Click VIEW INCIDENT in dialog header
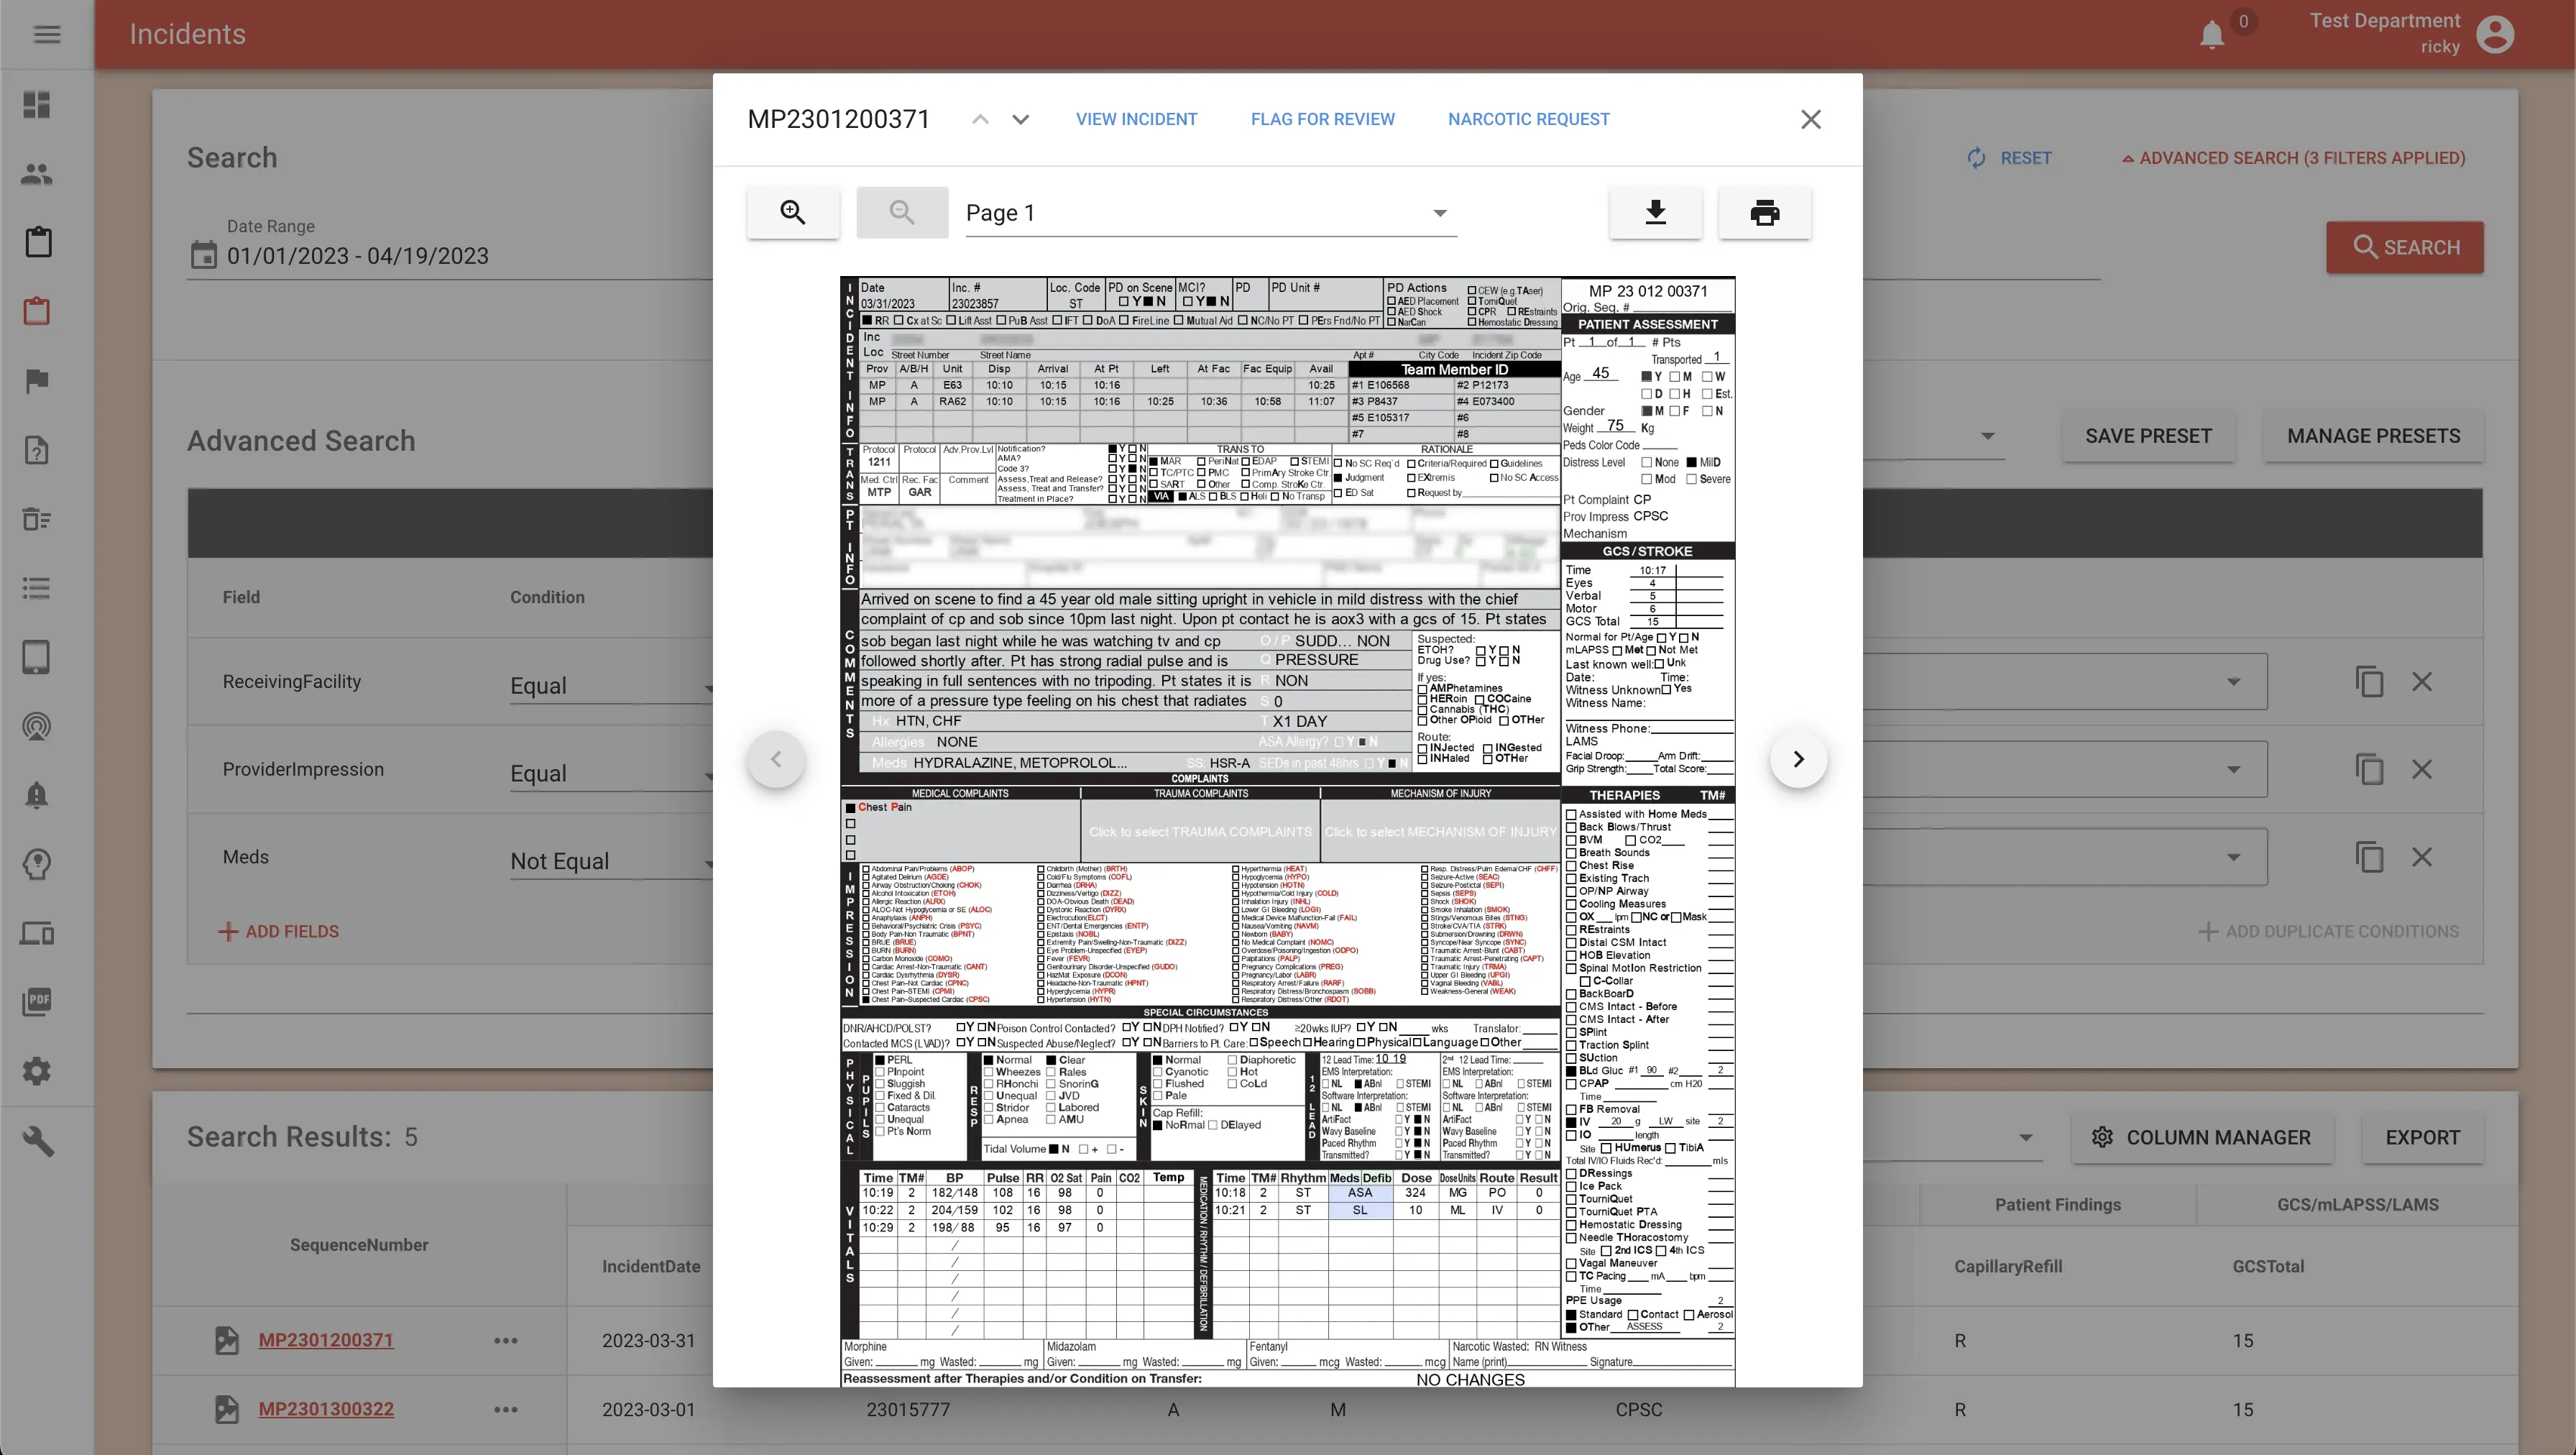 tap(1136, 119)
